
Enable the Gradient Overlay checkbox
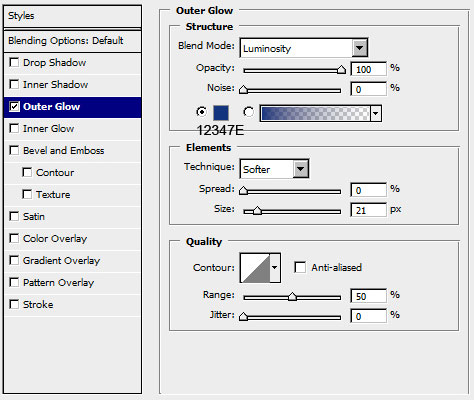(x=14, y=260)
